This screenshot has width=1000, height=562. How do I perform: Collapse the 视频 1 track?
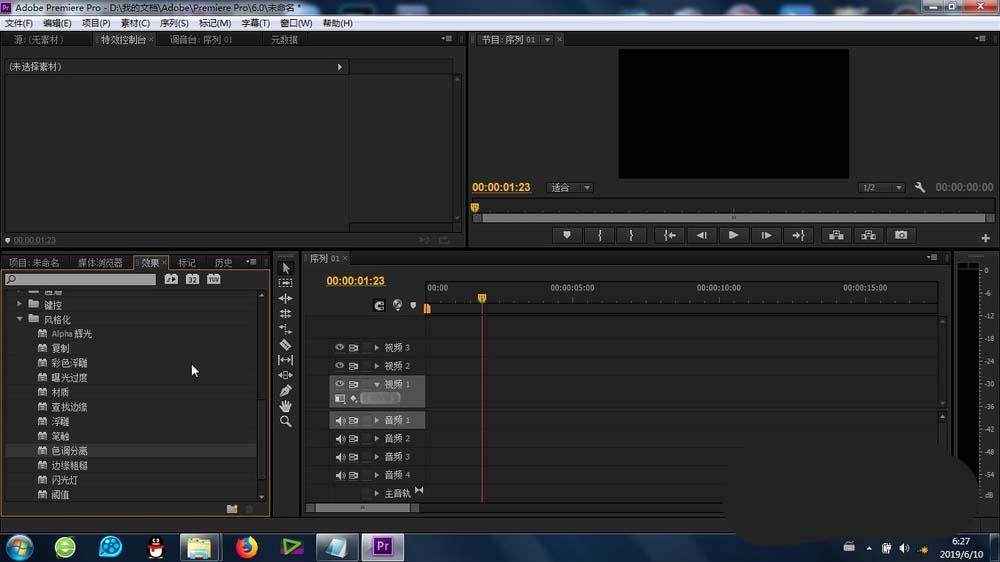point(377,384)
